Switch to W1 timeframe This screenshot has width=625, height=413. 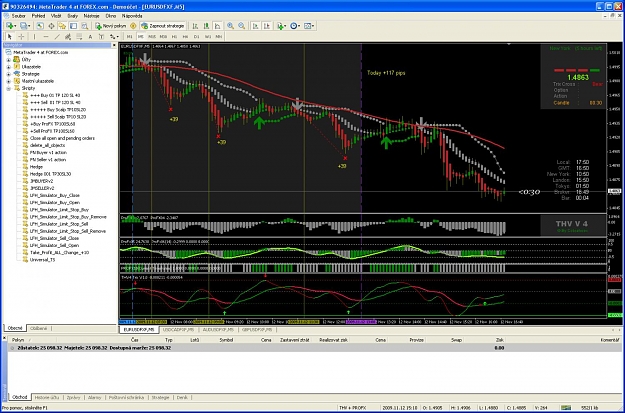coord(208,37)
